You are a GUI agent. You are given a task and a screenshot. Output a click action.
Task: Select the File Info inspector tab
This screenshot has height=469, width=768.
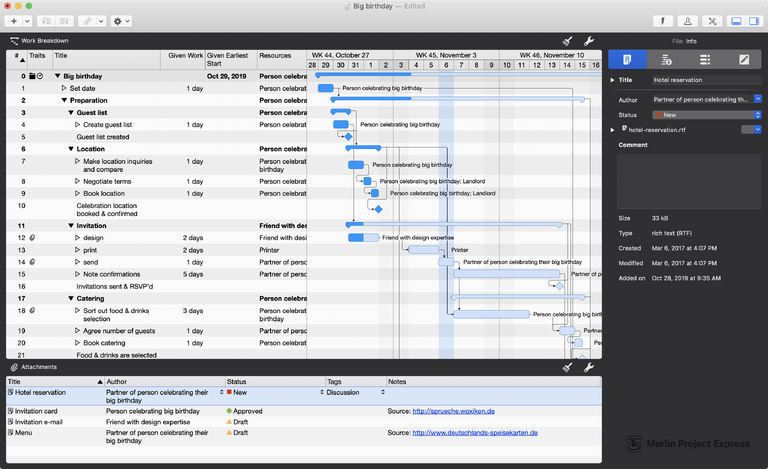[627, 60]
